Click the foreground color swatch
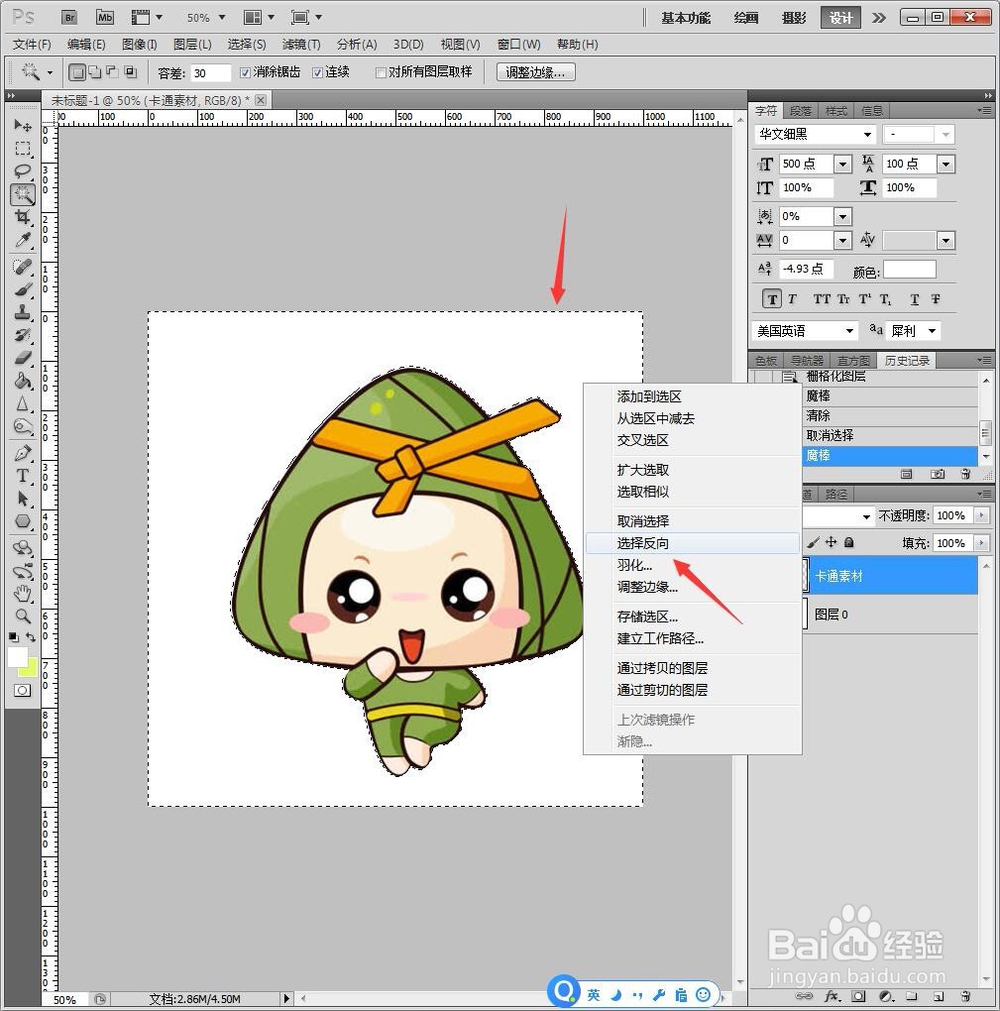The width and height of the screenshot is (1000, 1011). [x=17, y=657]
